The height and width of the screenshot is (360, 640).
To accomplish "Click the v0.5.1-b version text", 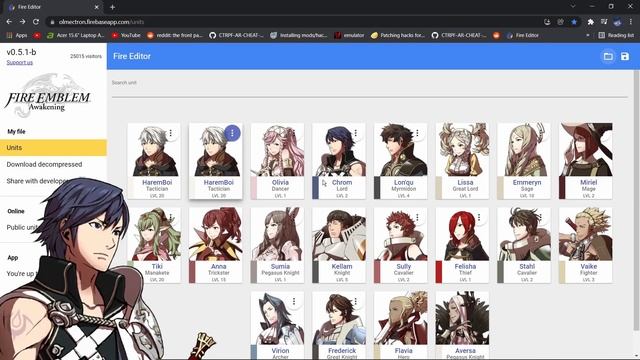I will click(x=21, y=52).
